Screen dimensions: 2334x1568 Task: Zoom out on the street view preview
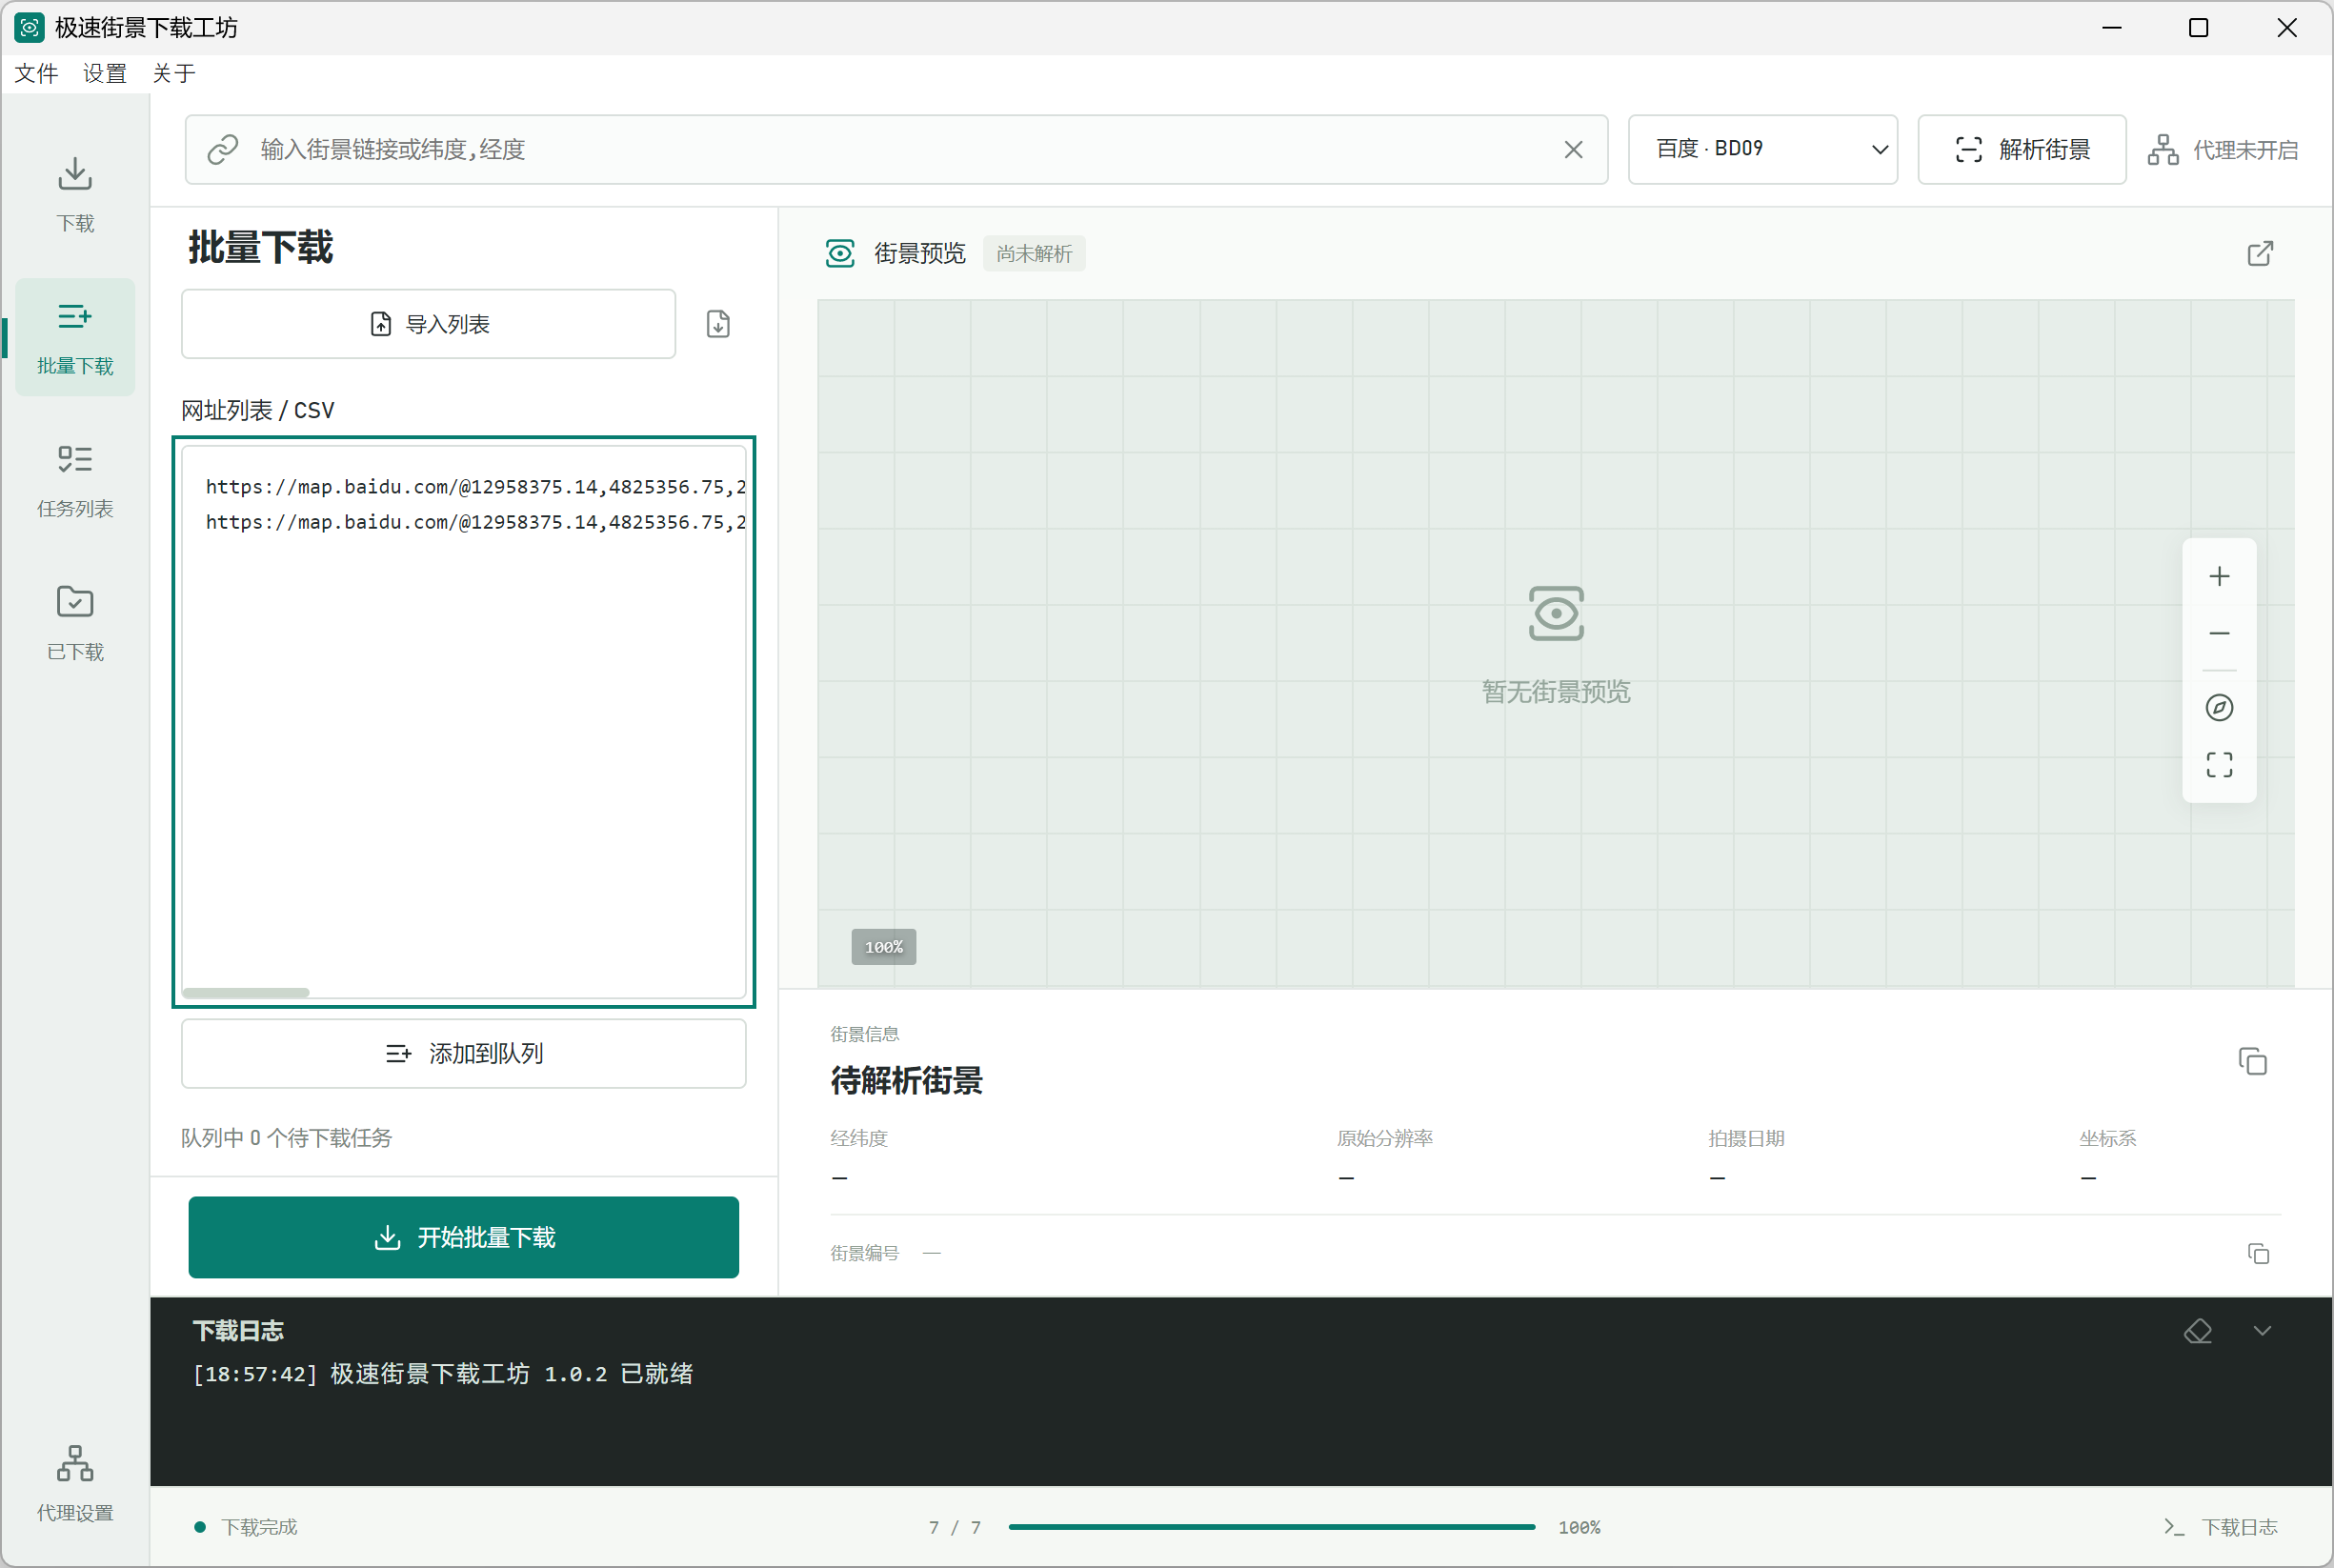[x=2219, y=633]
